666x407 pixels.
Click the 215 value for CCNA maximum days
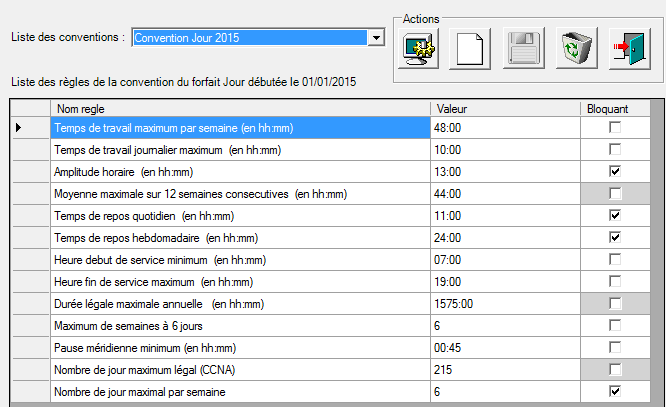(x=505, y=369)
